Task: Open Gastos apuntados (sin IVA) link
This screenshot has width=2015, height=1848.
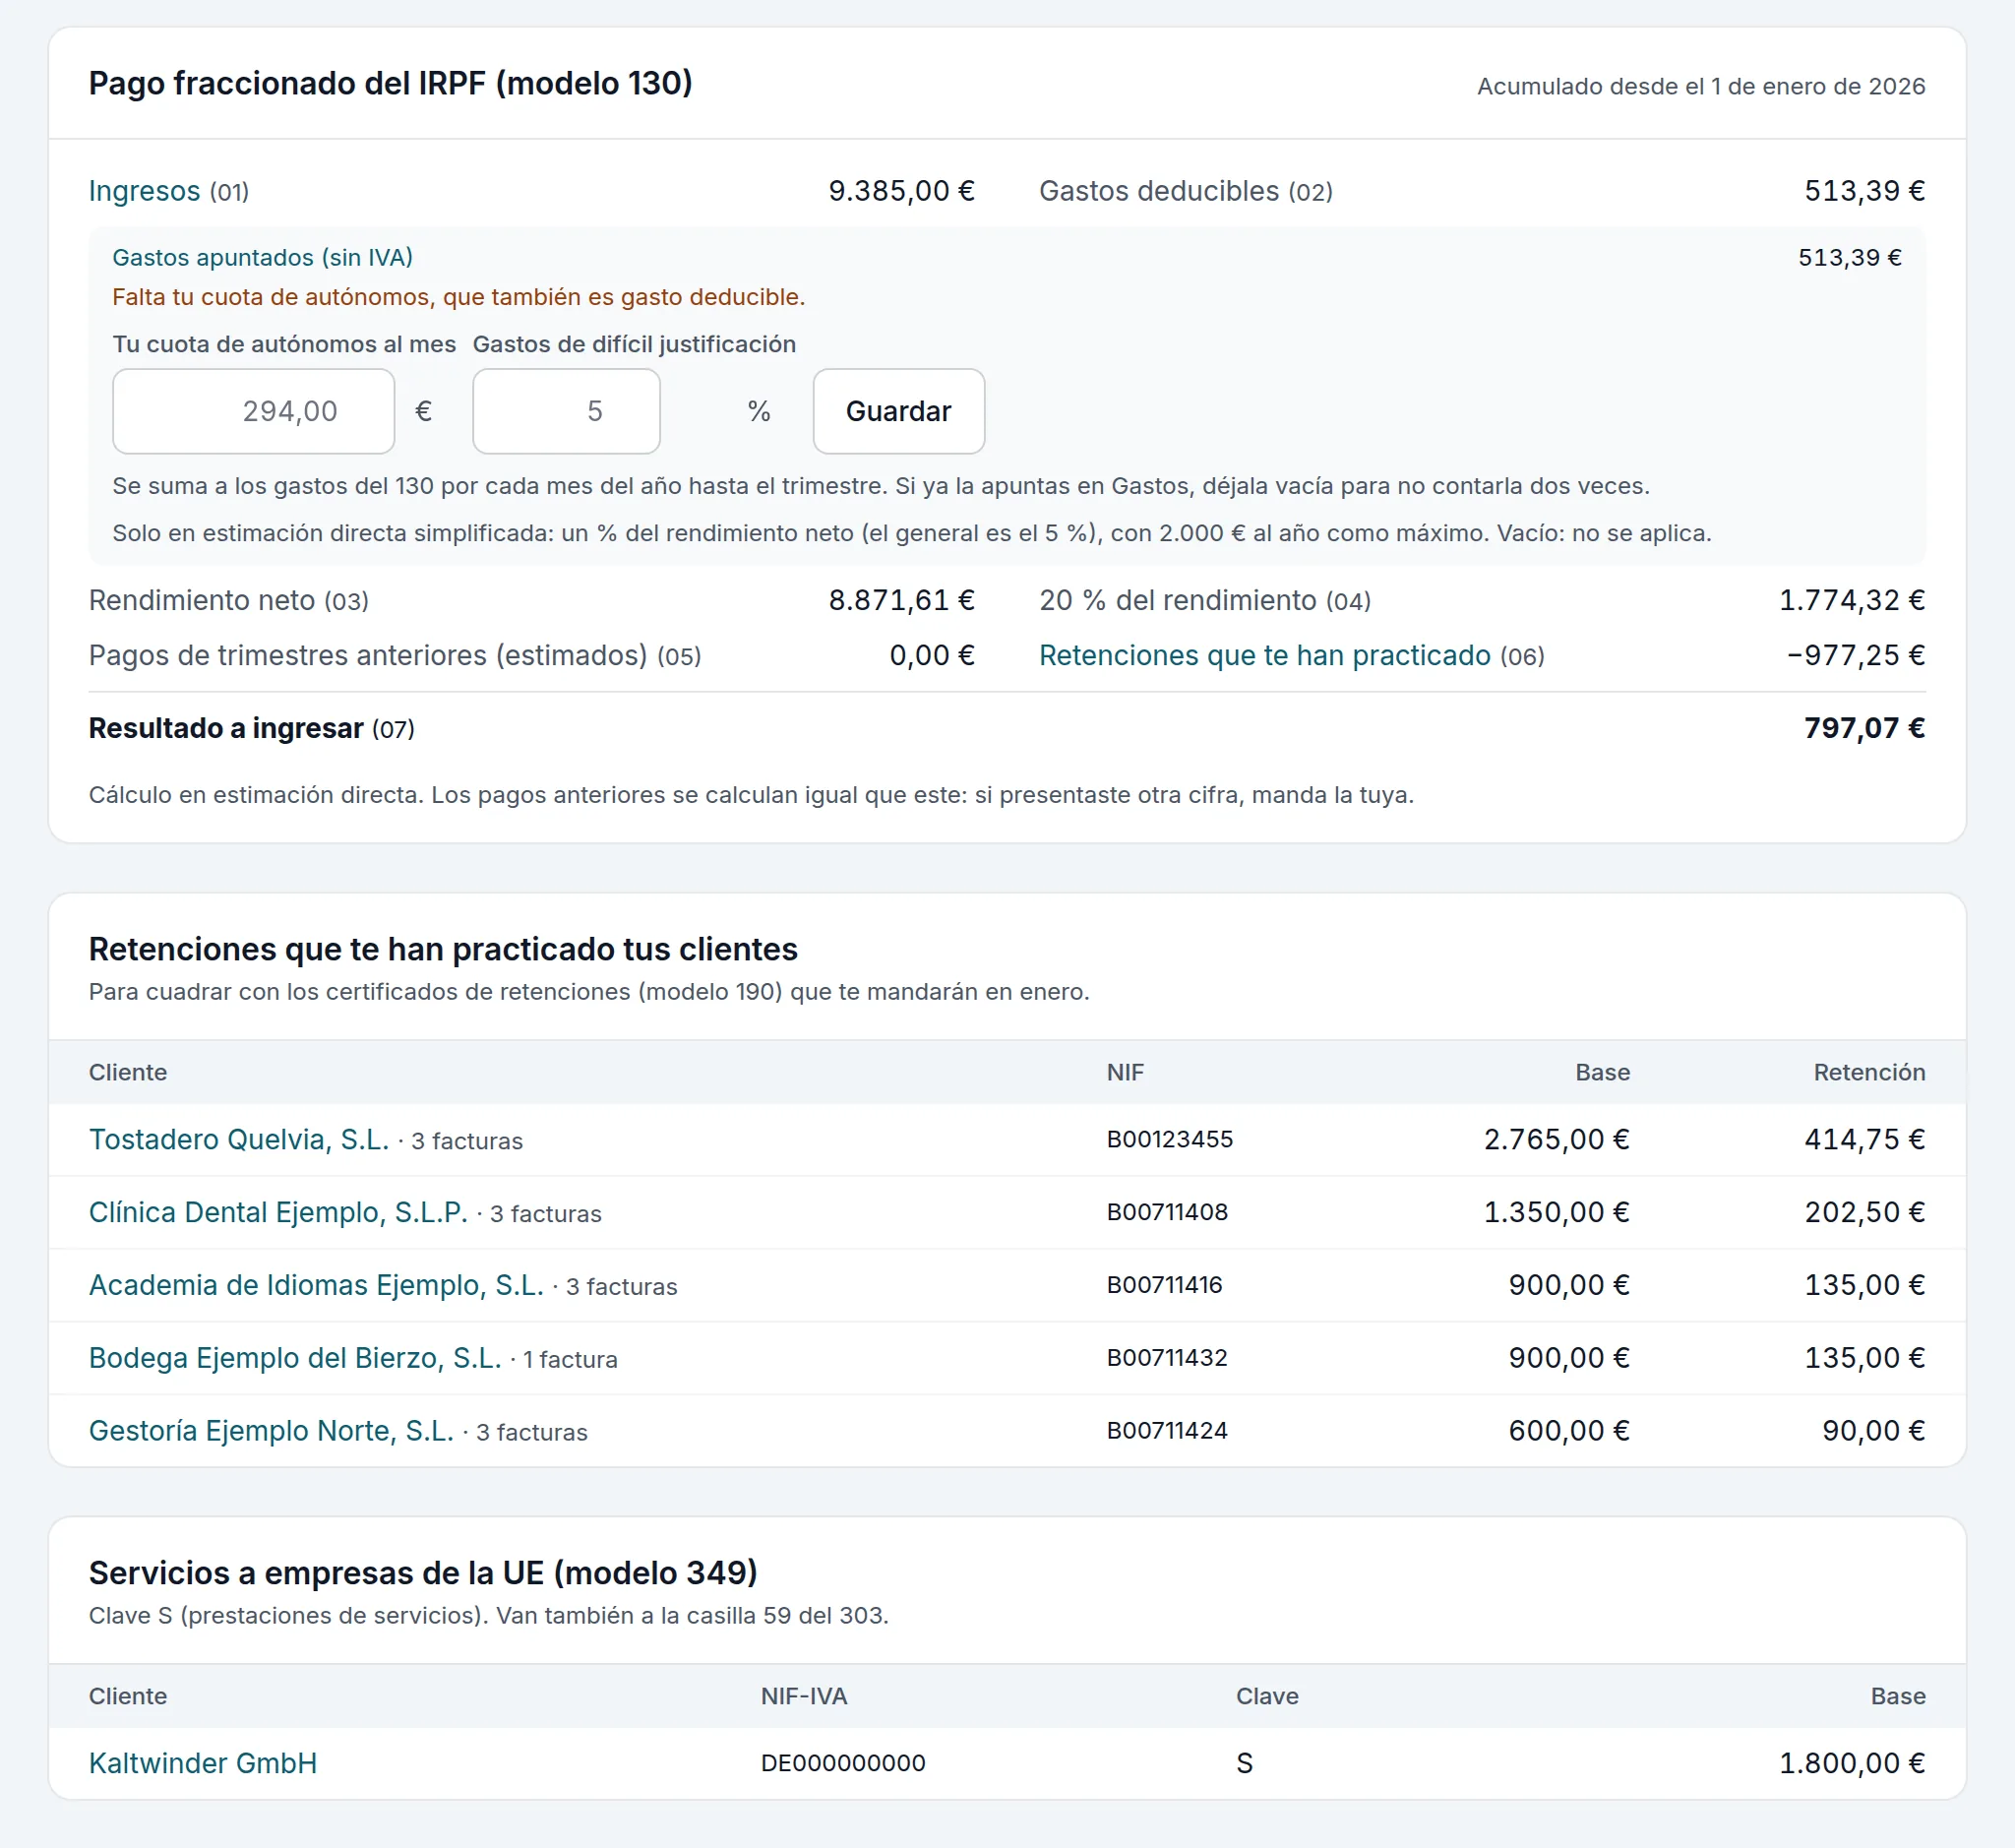Action: [262, 257]
